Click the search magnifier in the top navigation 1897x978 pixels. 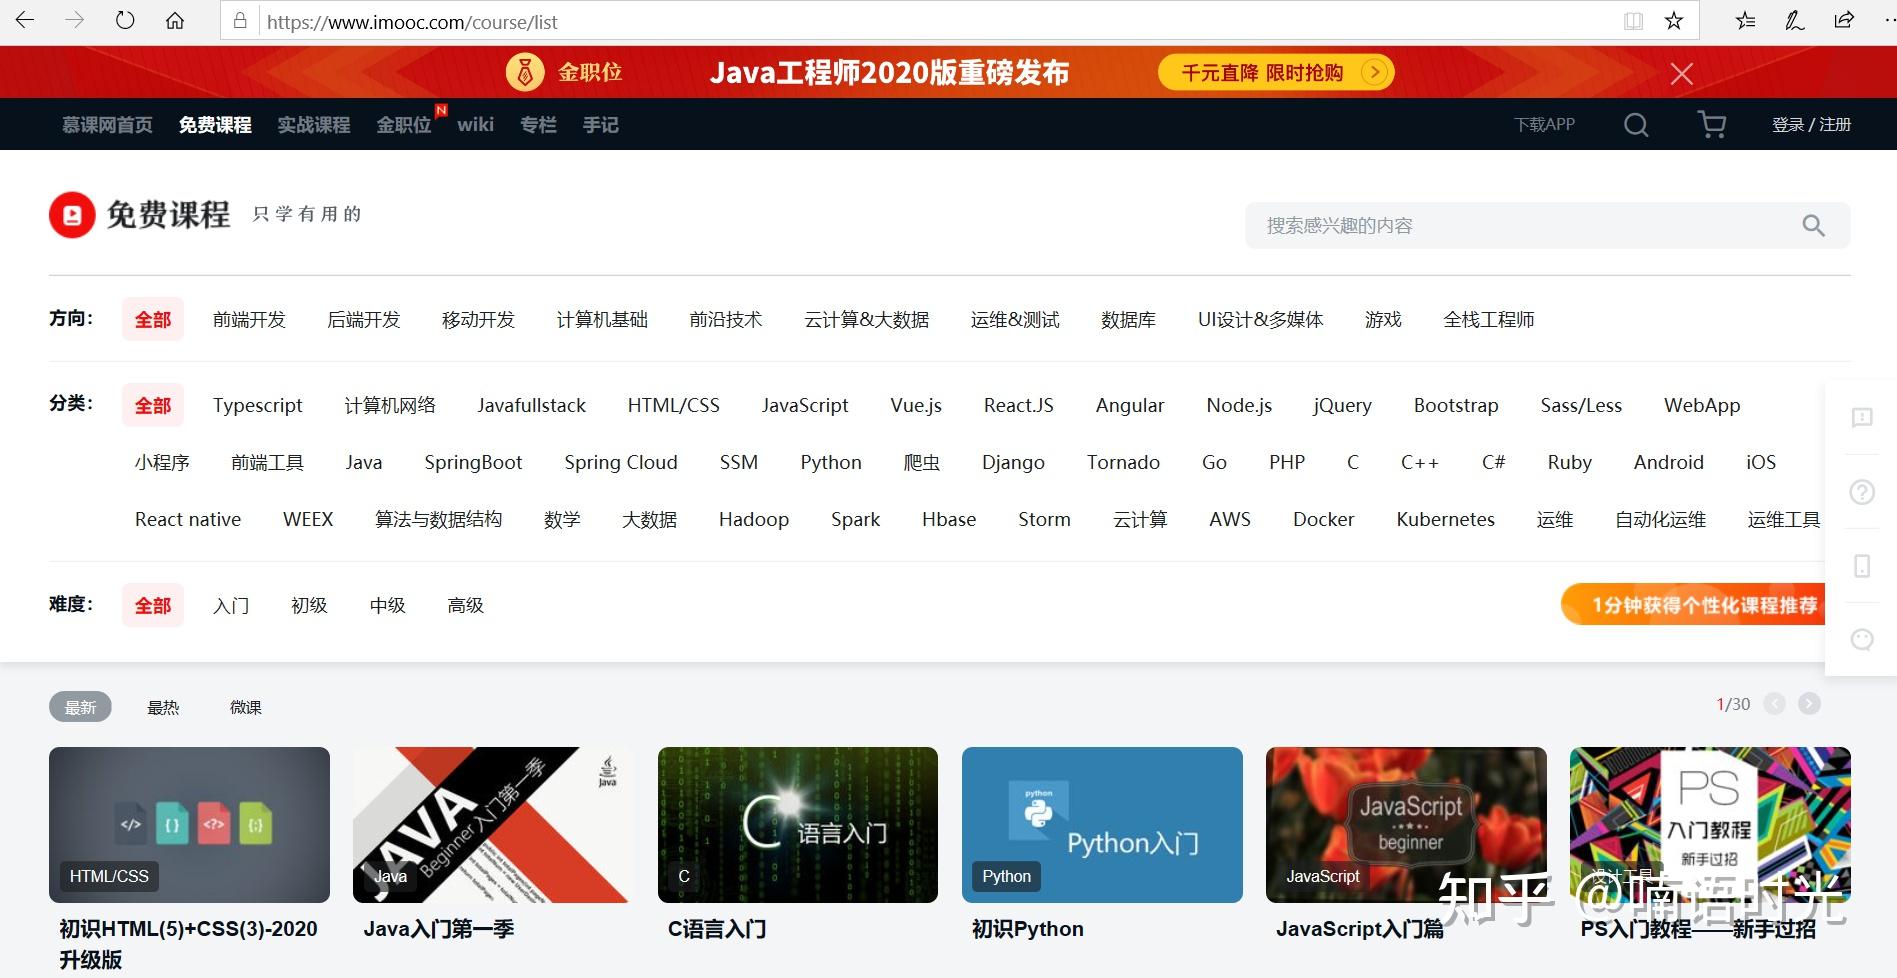(x=1636, y=124)
